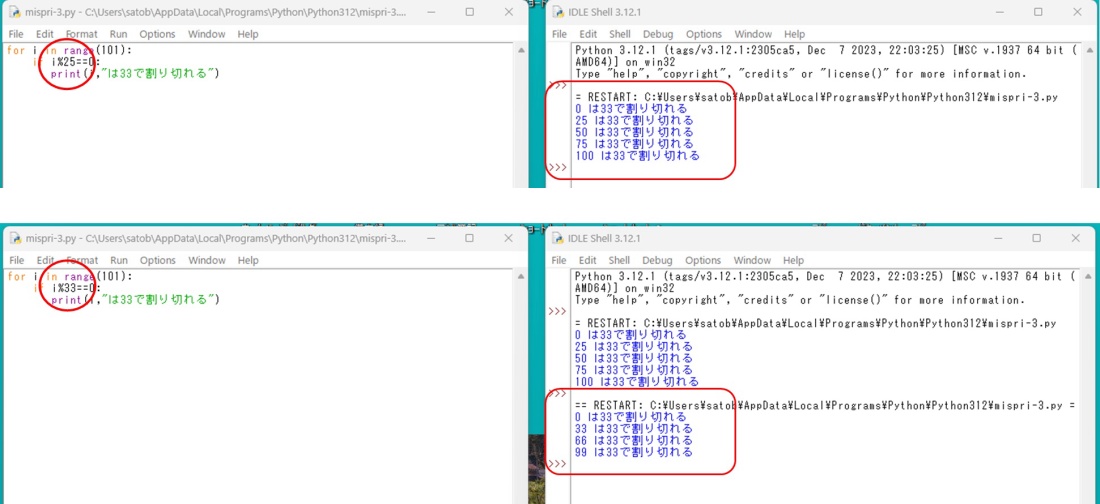Click the print statement line in i%33 editor
1100x504 pixels.
135,299
